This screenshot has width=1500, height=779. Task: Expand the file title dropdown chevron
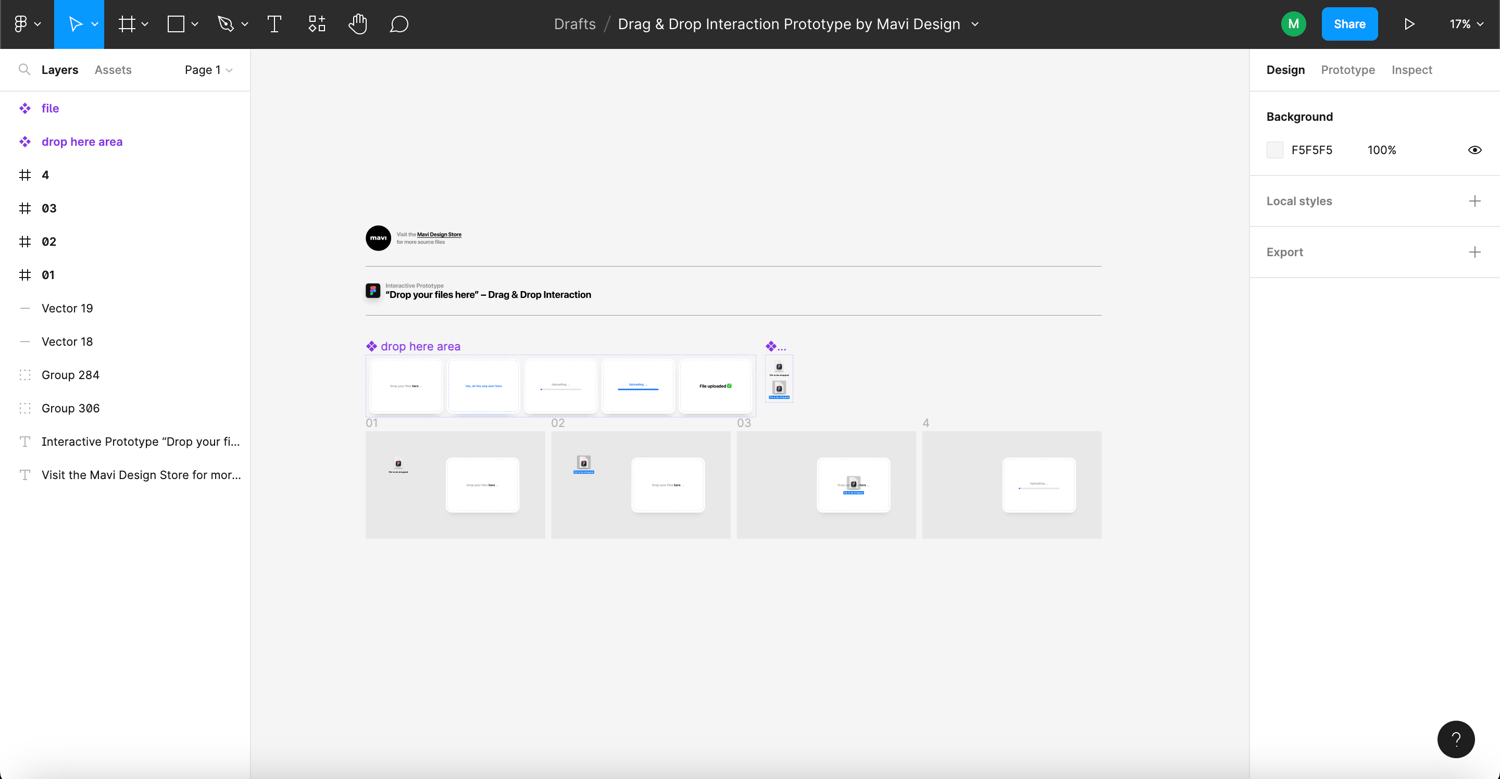pyautogui.click(x=975, y=24)
